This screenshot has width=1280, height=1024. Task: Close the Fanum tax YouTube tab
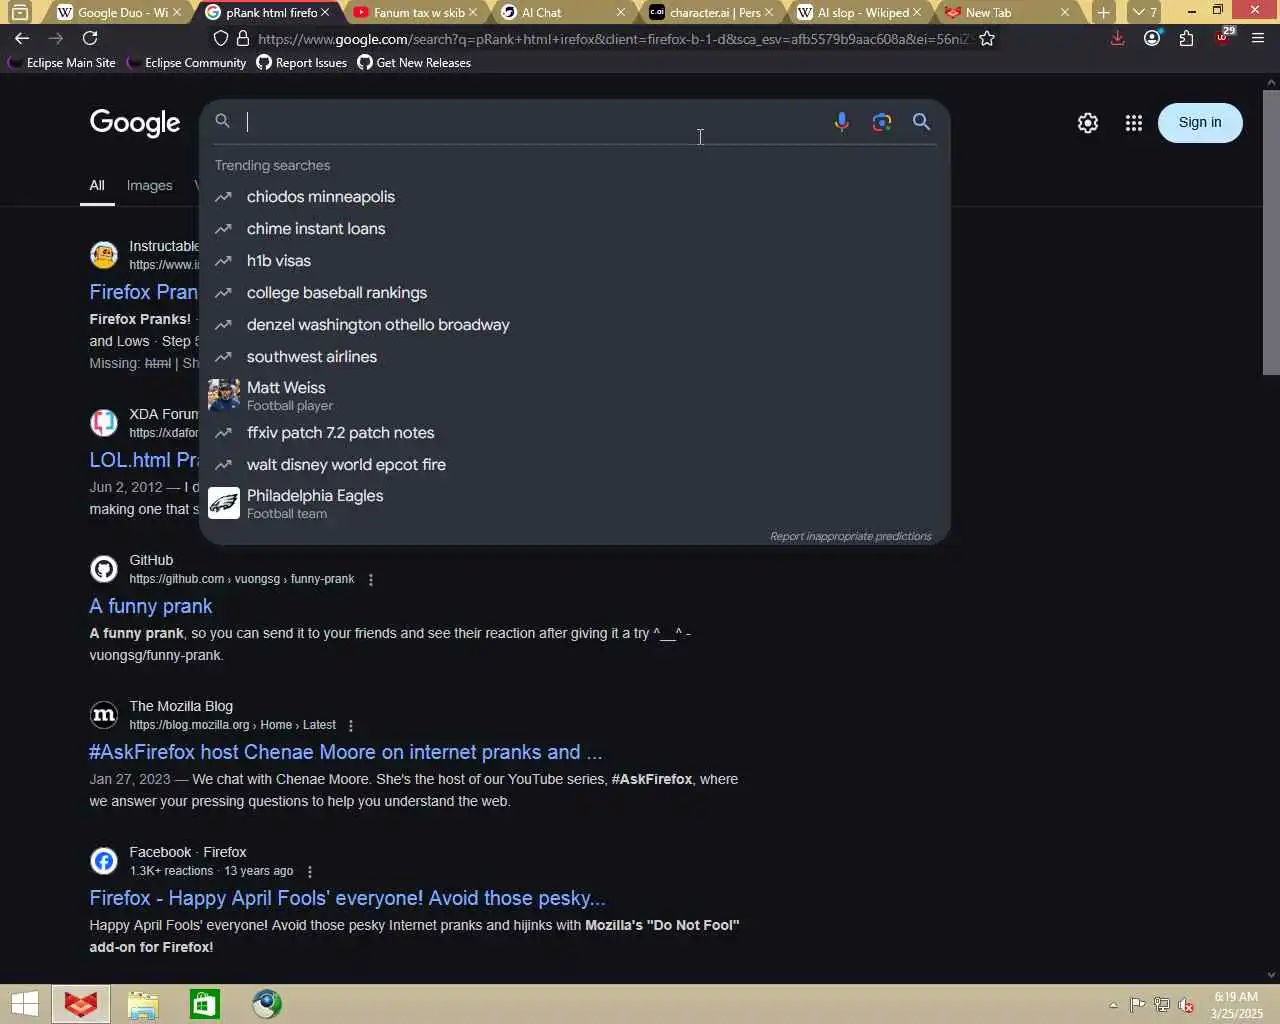click(473, 13)
